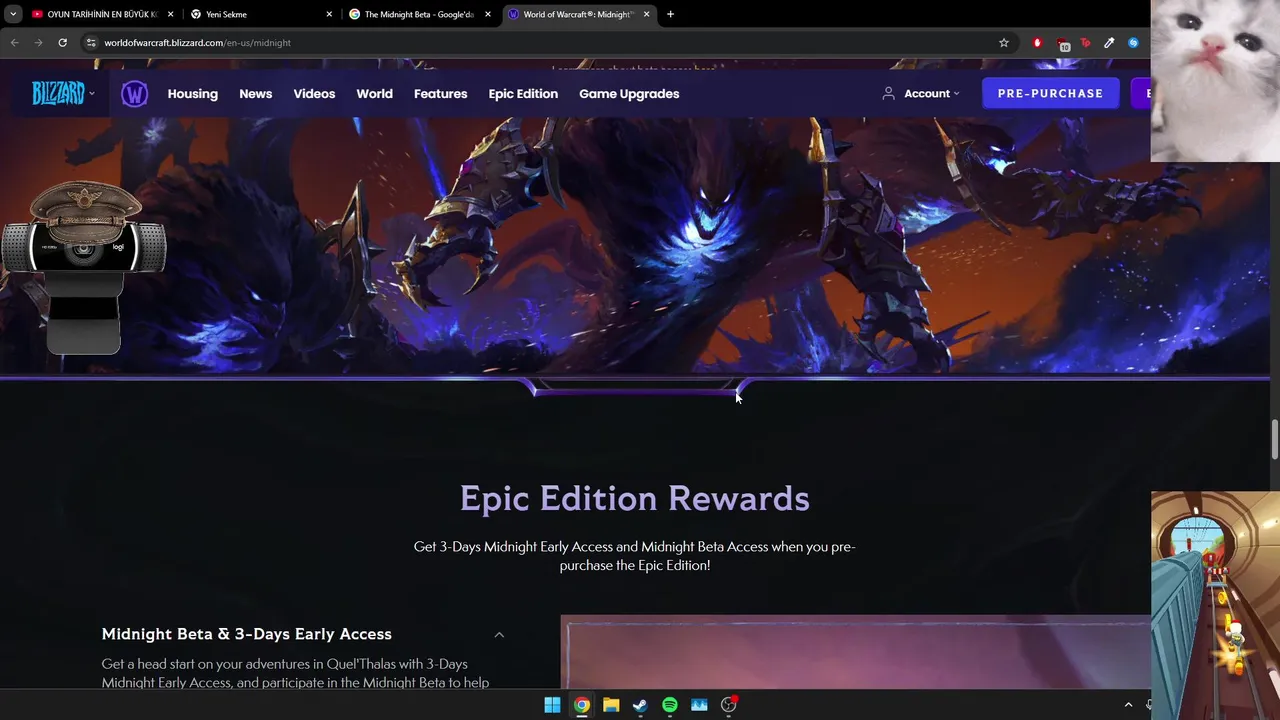
Task: Go forward in browser history
Action: [x=38, y=43]
